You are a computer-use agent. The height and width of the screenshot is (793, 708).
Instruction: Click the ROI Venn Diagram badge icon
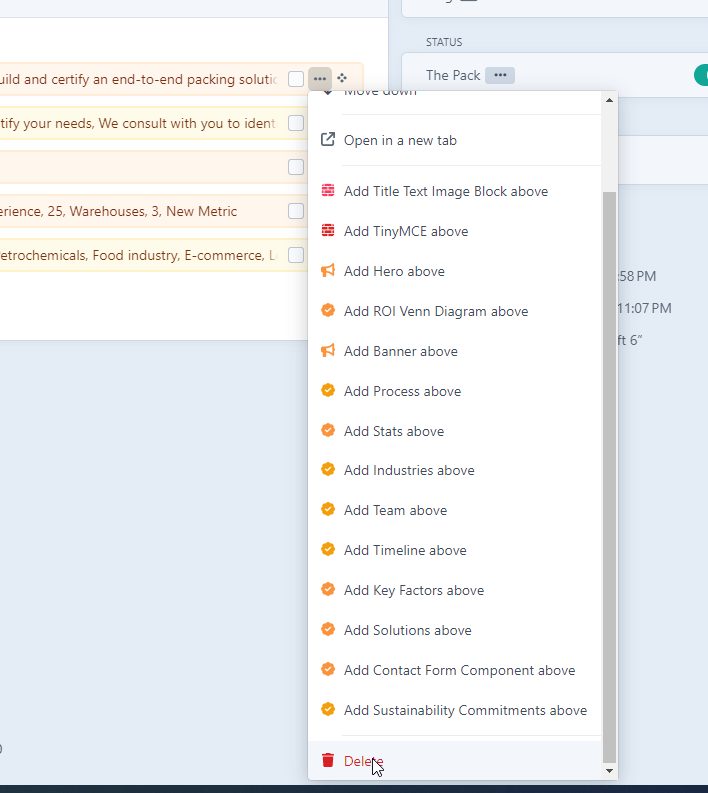point(327,311)
